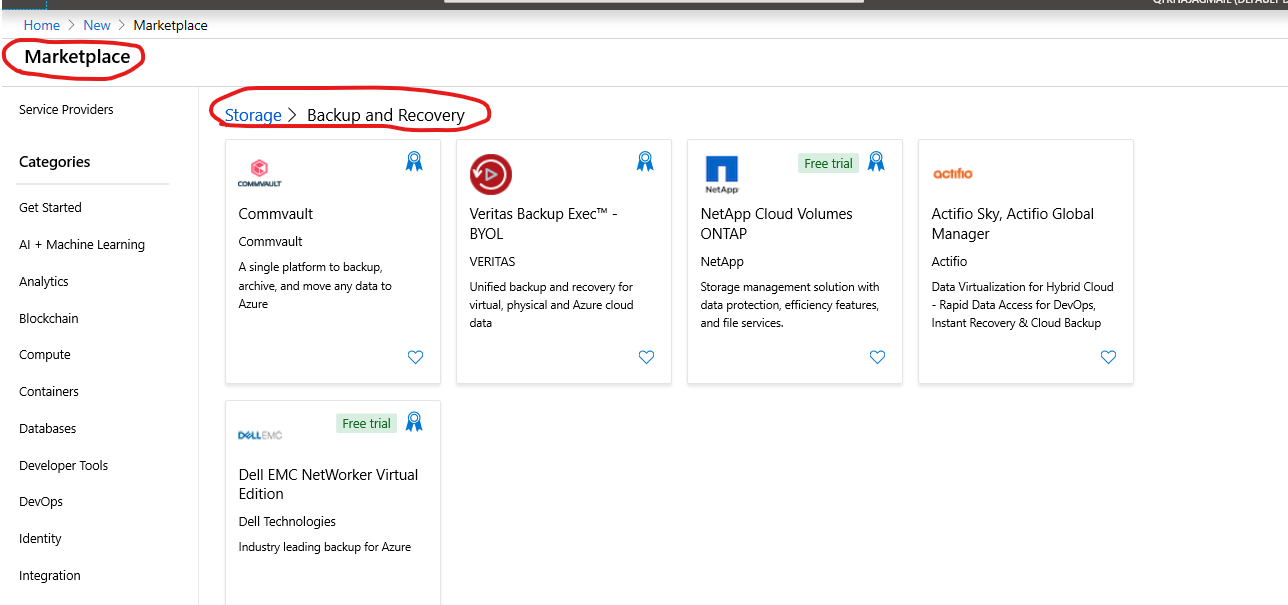The image size is (1288, 605).
Task: Open the Veritas Backup Exec BYOL title
Action: click(544, 224)
